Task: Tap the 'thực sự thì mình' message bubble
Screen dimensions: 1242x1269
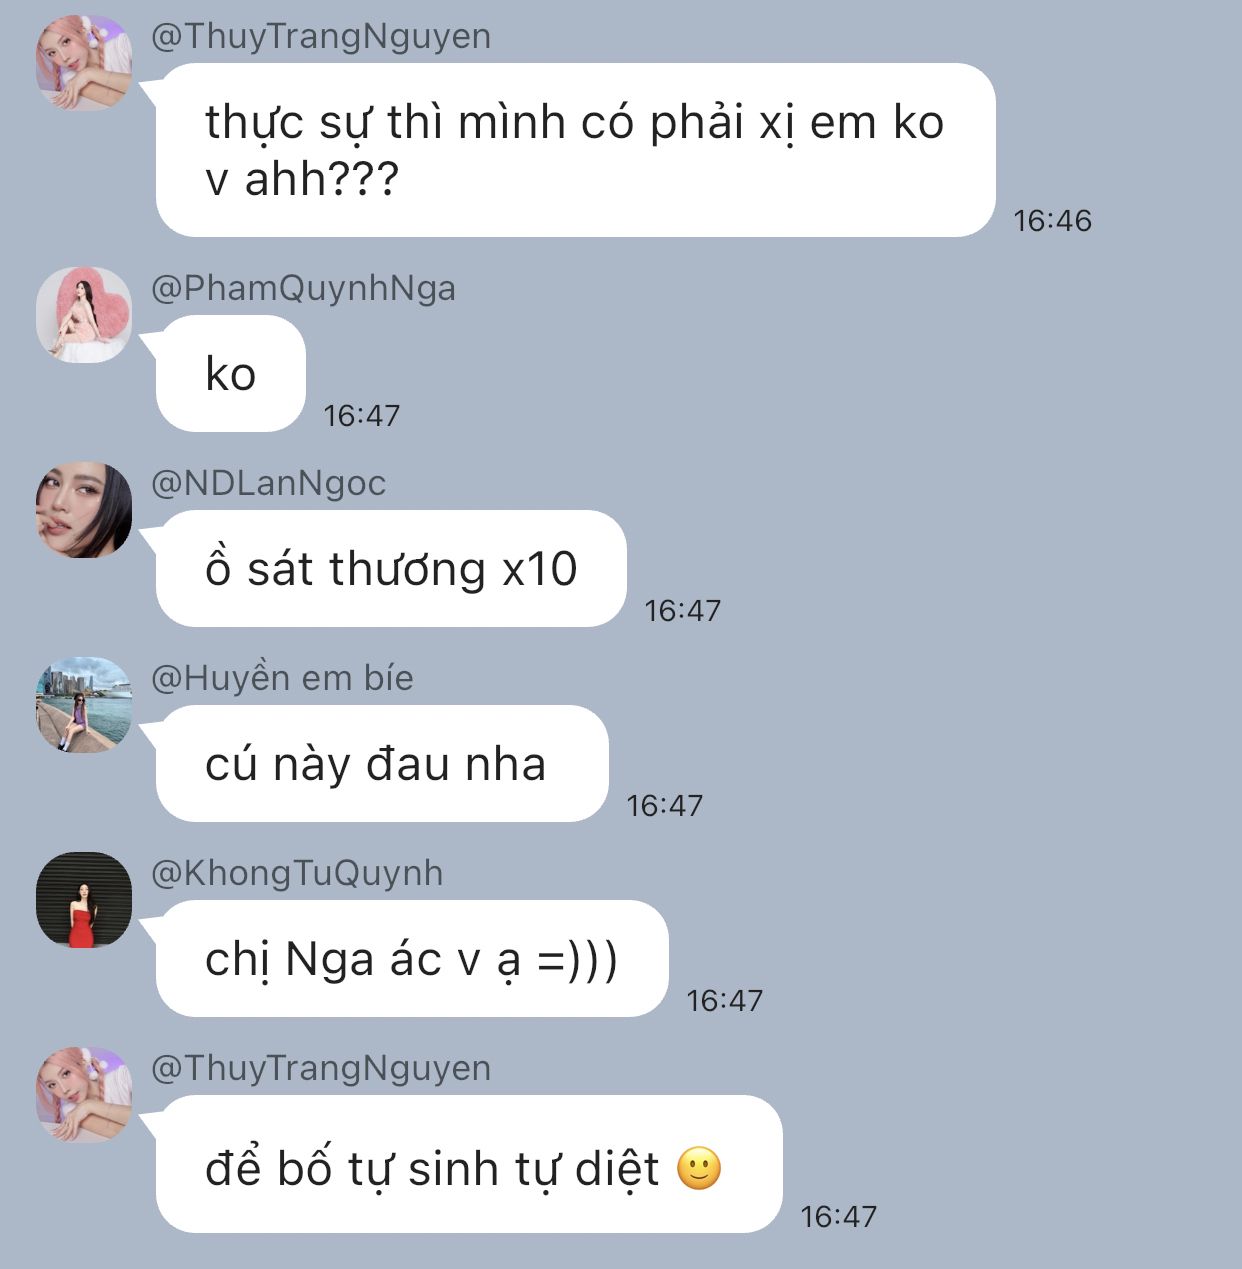Action: point(576,150)
